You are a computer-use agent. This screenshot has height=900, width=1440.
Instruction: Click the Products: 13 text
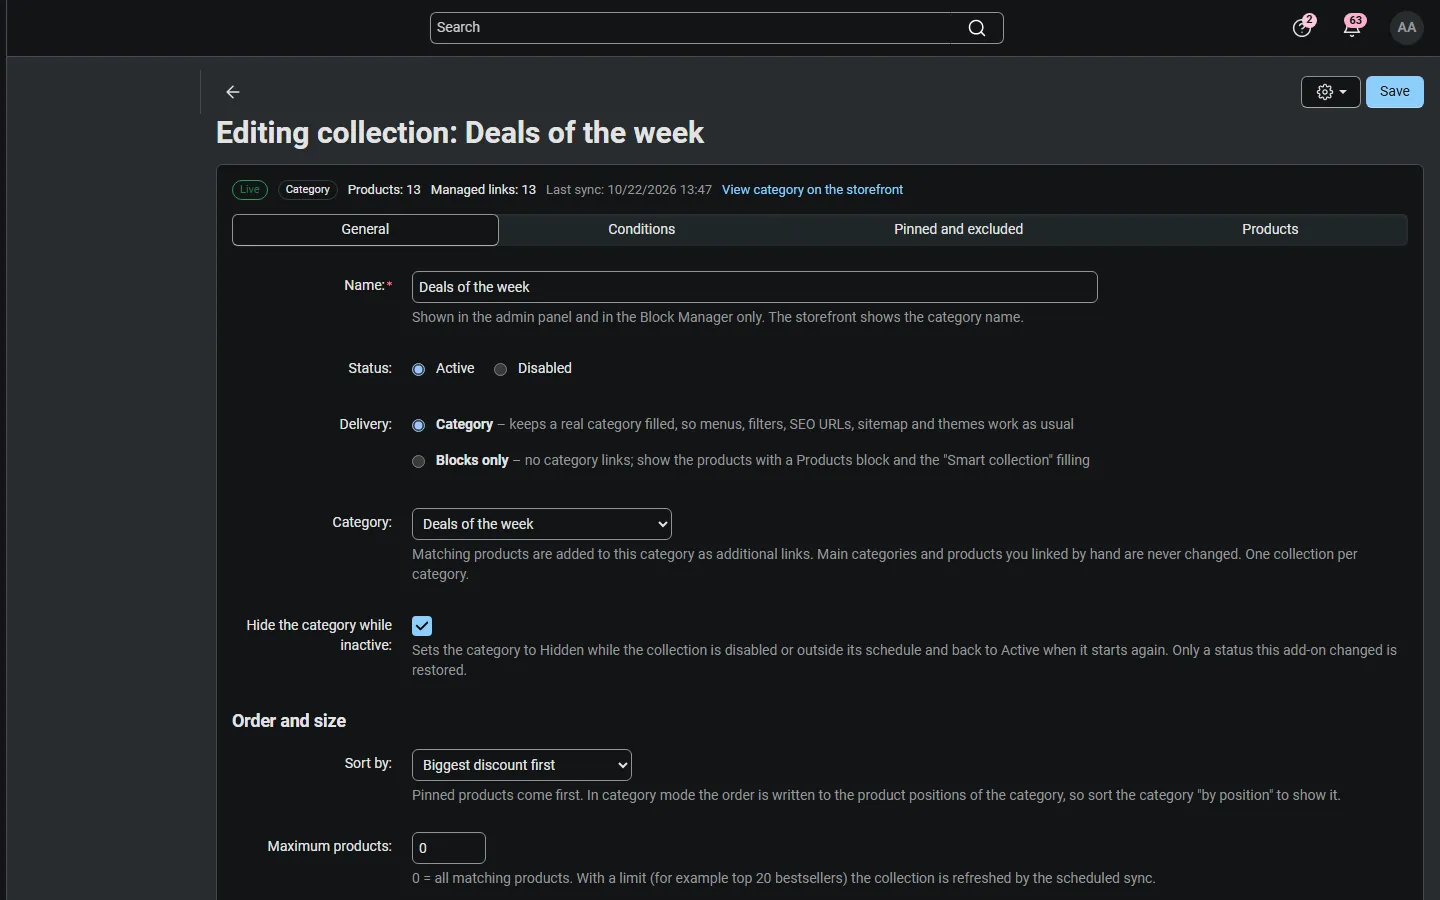click(384, 190)
